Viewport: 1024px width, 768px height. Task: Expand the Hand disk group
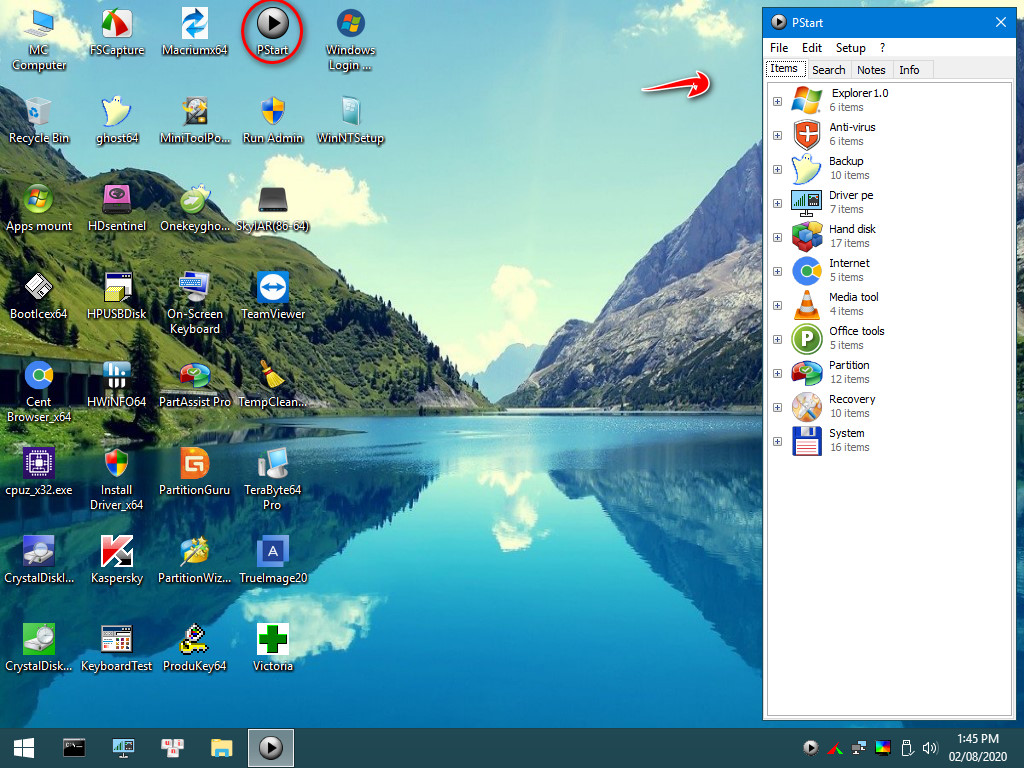pyautogui.click(x=777, y=237)
